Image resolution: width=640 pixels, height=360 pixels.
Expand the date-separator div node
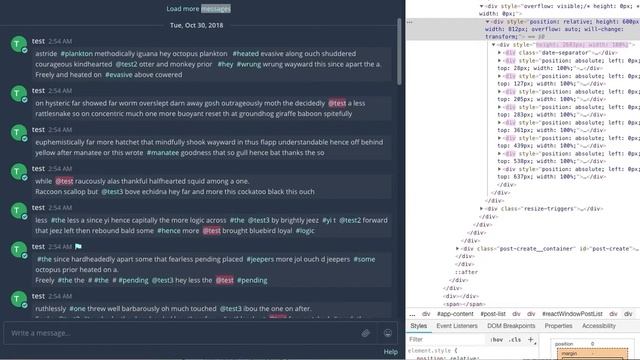click(x=499, y=53)
